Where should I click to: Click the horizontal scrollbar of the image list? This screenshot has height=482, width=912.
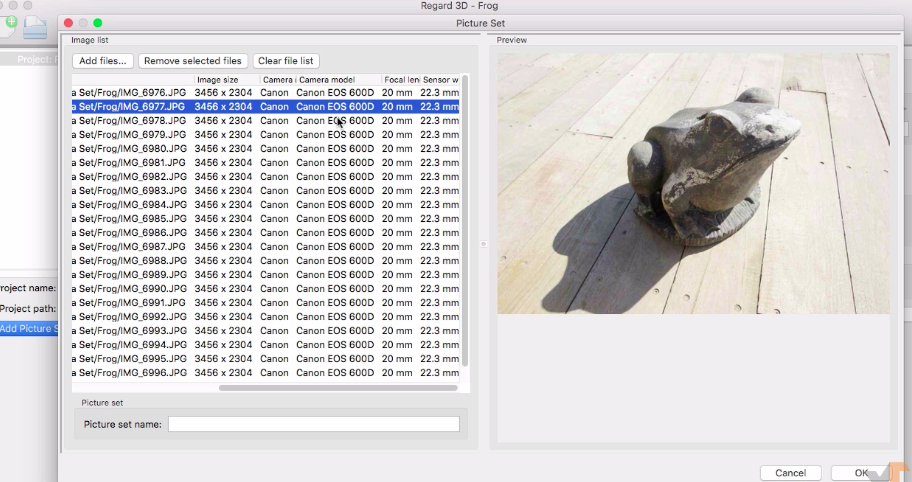[337, 388]
